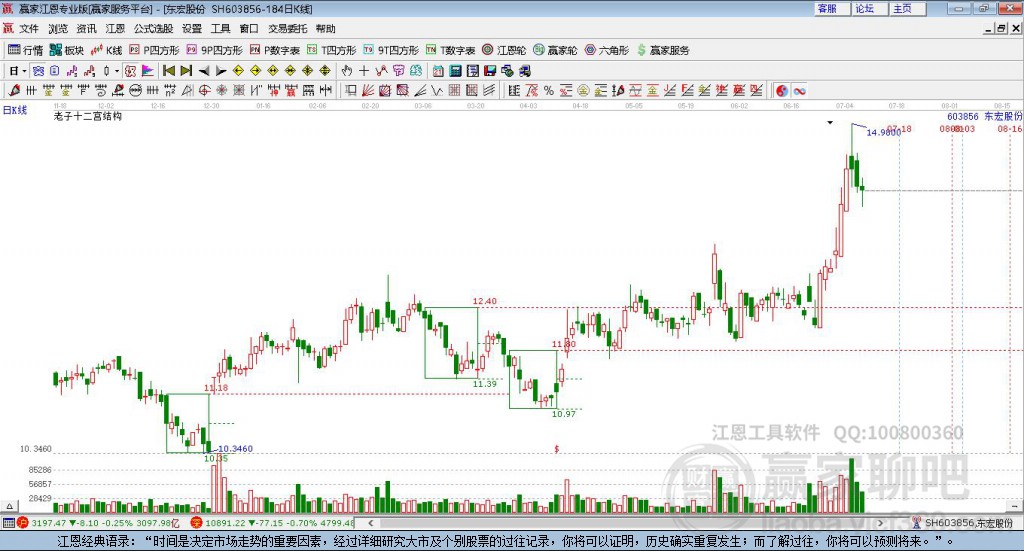Image resolution: width=1024 pixels, height=551 pixels.
Task: Open the 浏览 menu
Action: click(x=57, y=29)
